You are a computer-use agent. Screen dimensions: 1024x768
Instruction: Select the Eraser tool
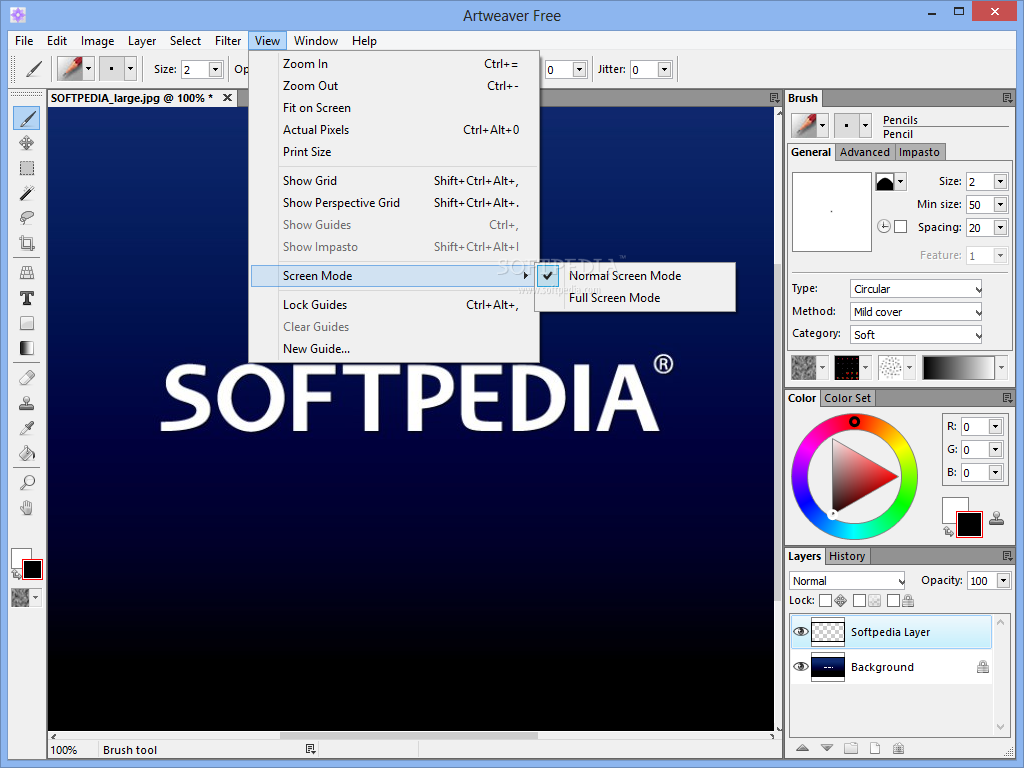tap(27, 378)
